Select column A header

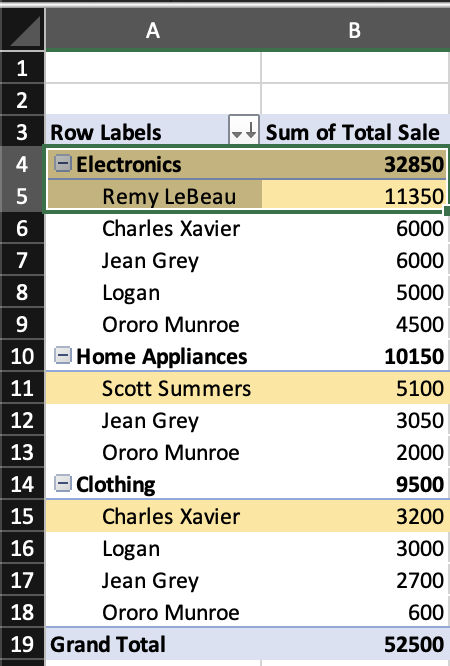(x=153, y=30)
